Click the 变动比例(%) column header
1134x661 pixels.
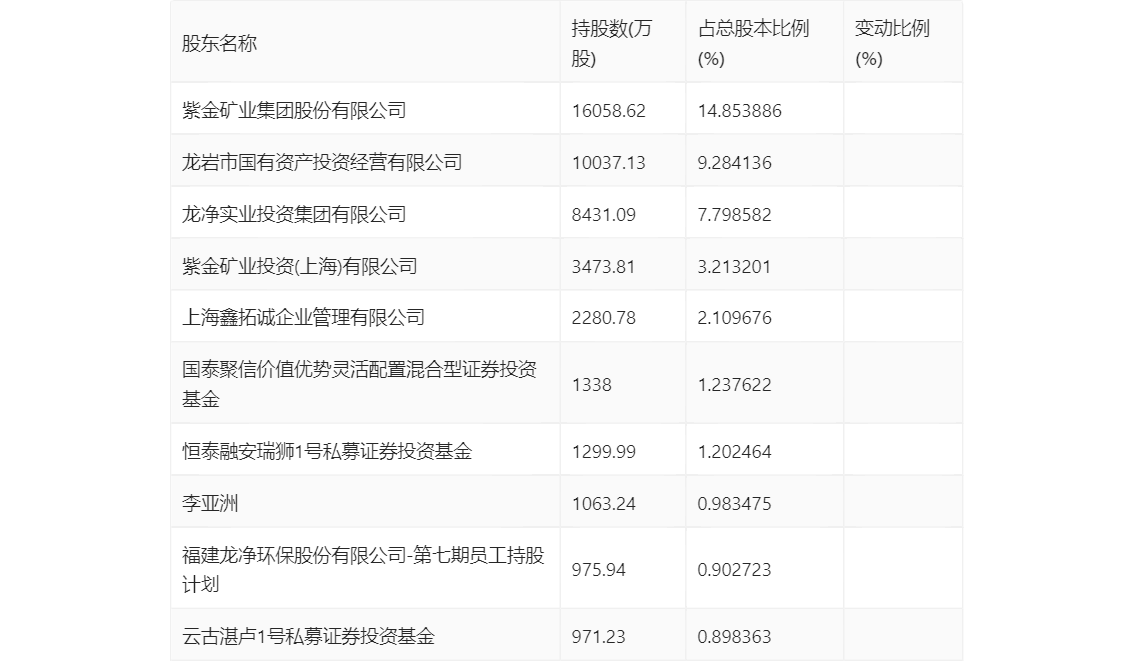(892, 43)
